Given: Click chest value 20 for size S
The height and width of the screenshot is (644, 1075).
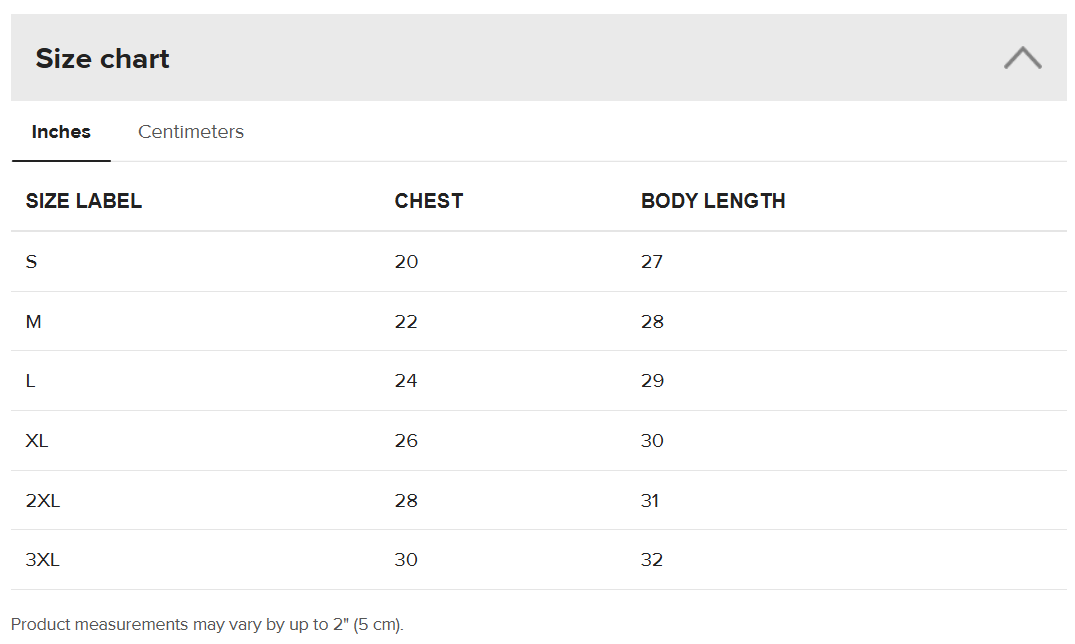Looking at the screenshot, I should click(407, 262).
